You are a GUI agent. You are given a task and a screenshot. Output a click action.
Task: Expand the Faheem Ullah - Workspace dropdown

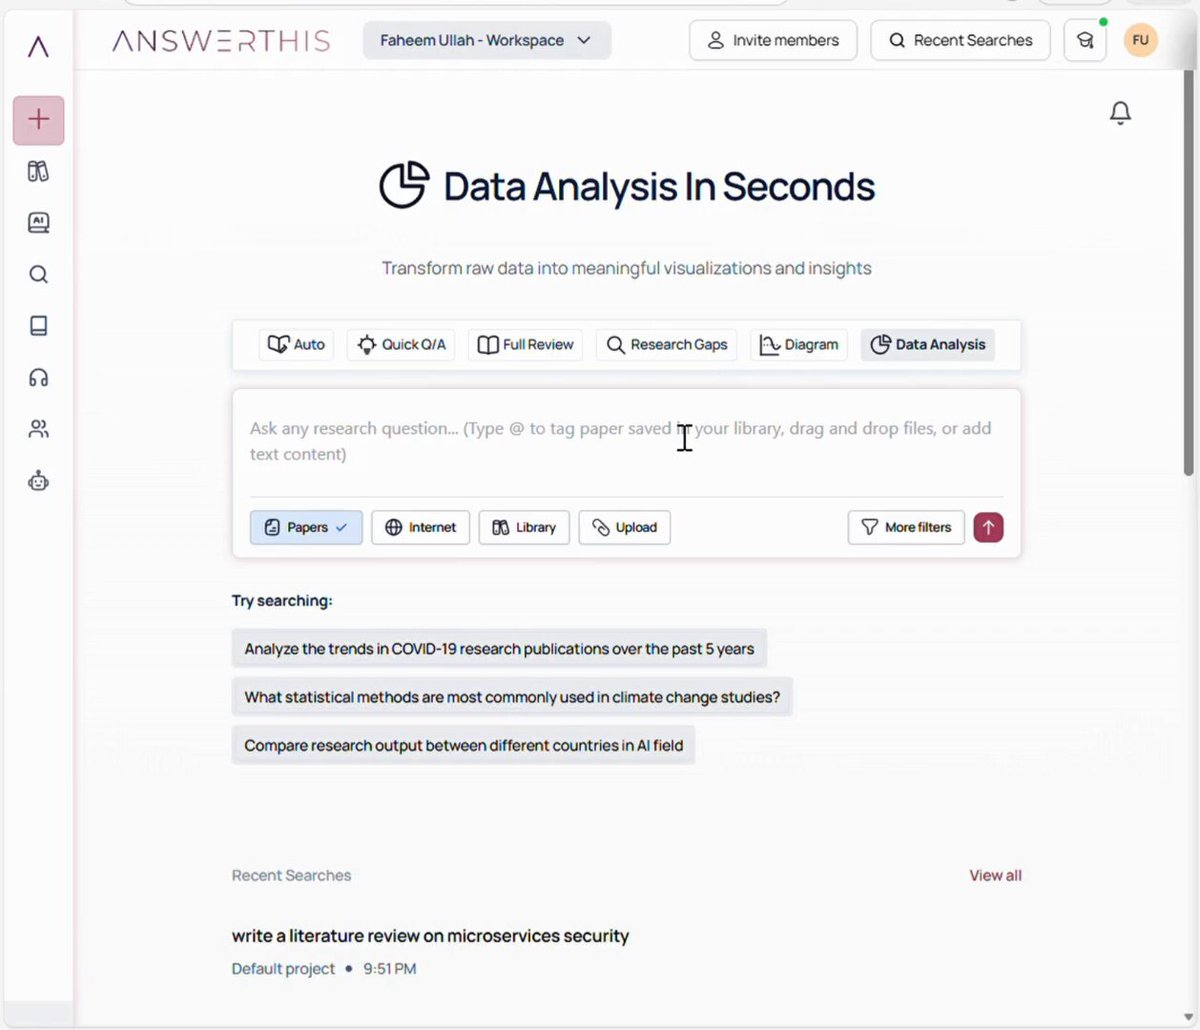pyautogui.click(x=487, y=40)
